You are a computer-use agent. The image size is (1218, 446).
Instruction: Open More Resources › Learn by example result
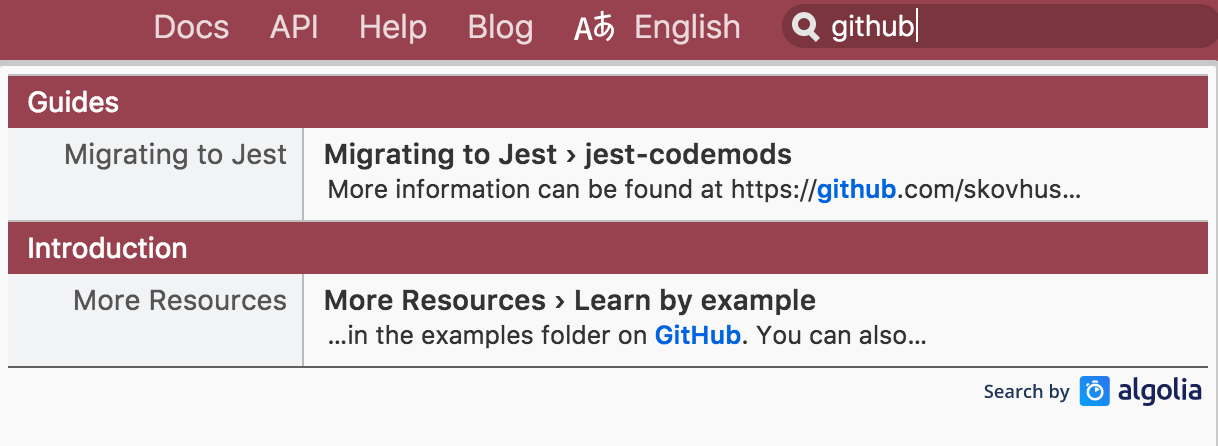pos(756,318)
